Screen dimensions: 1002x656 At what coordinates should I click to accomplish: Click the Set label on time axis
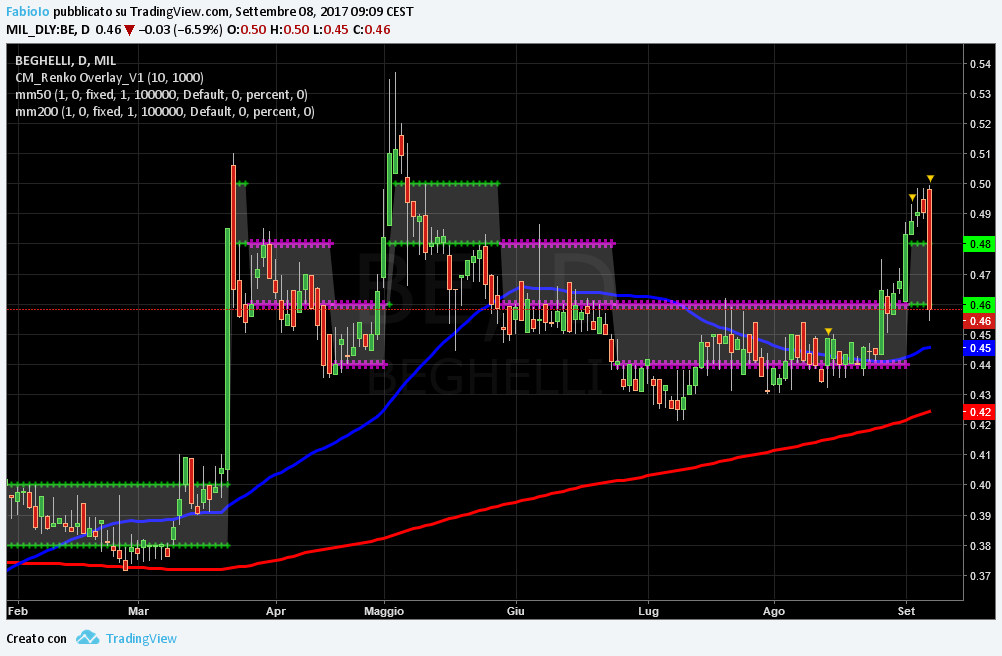906,611
